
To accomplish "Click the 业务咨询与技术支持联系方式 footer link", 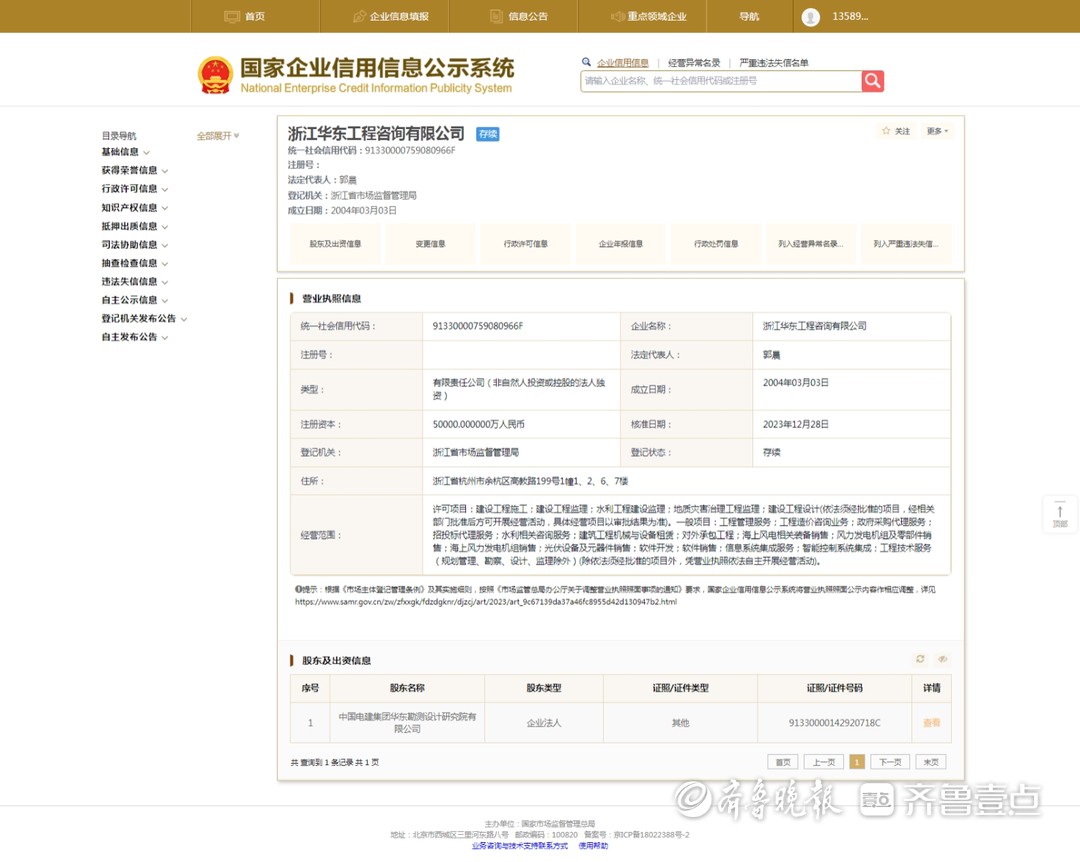I will coord(519,846).
